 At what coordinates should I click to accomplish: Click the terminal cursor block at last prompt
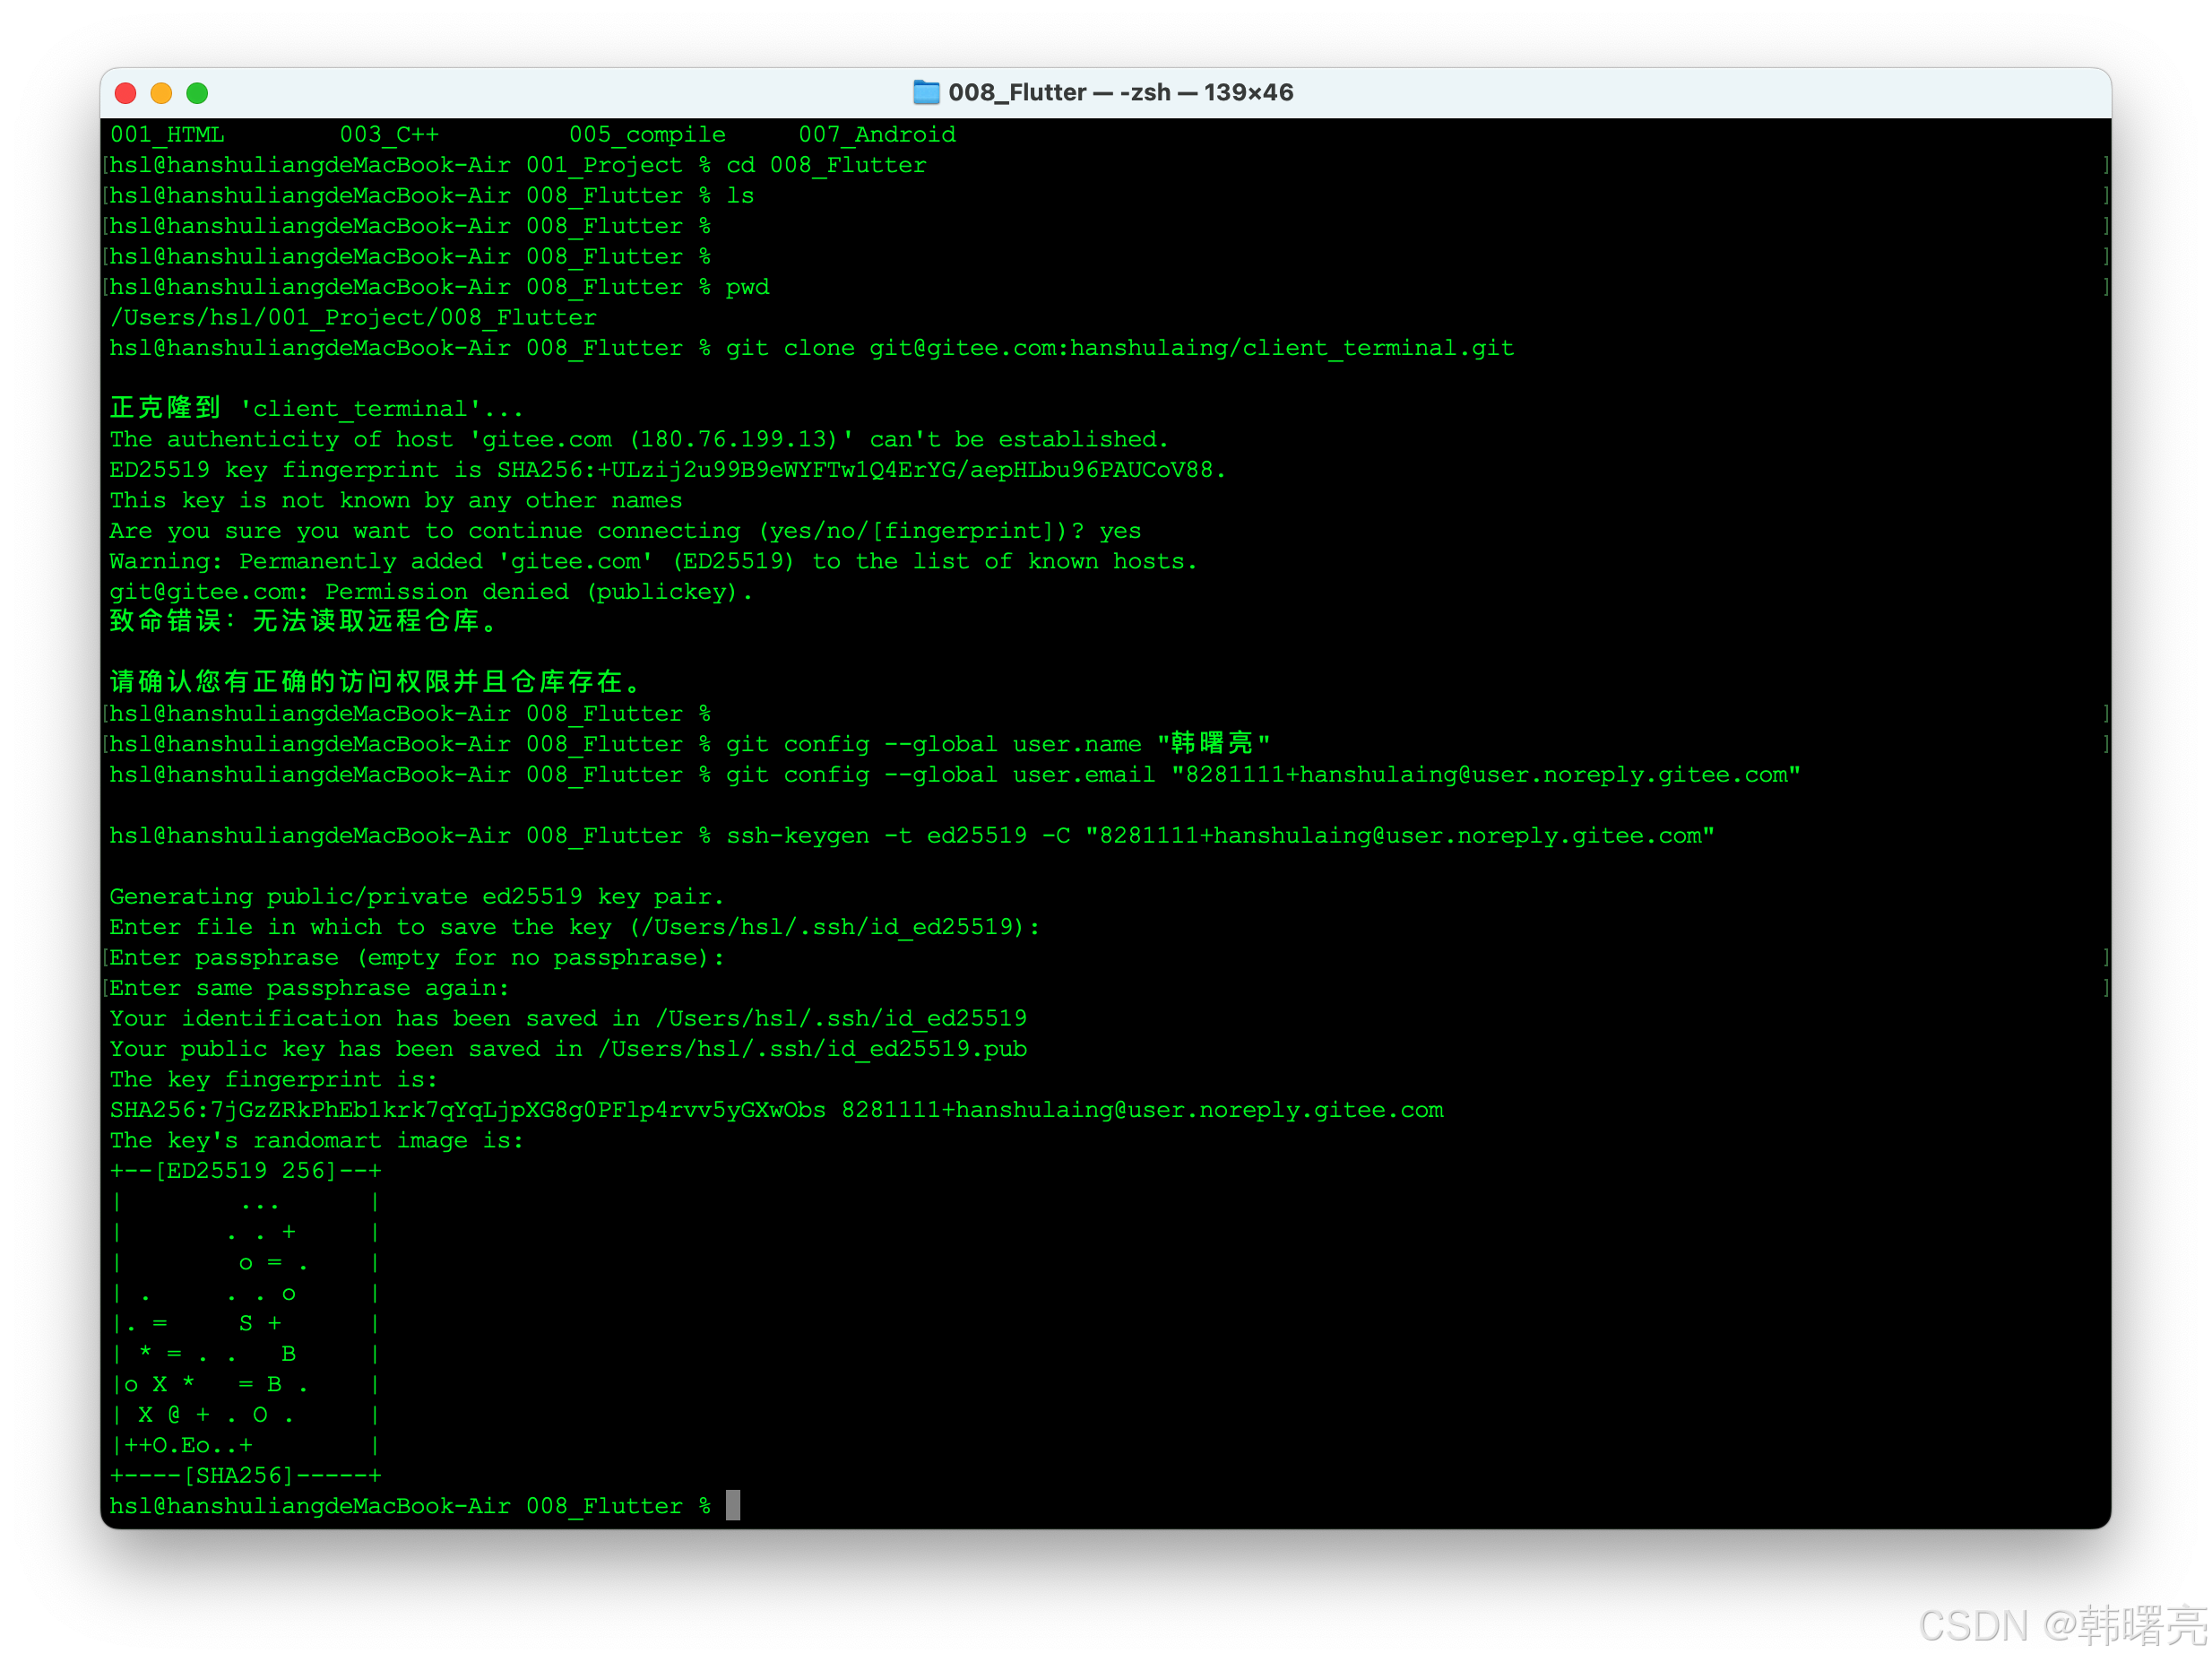coord(733,1506)
